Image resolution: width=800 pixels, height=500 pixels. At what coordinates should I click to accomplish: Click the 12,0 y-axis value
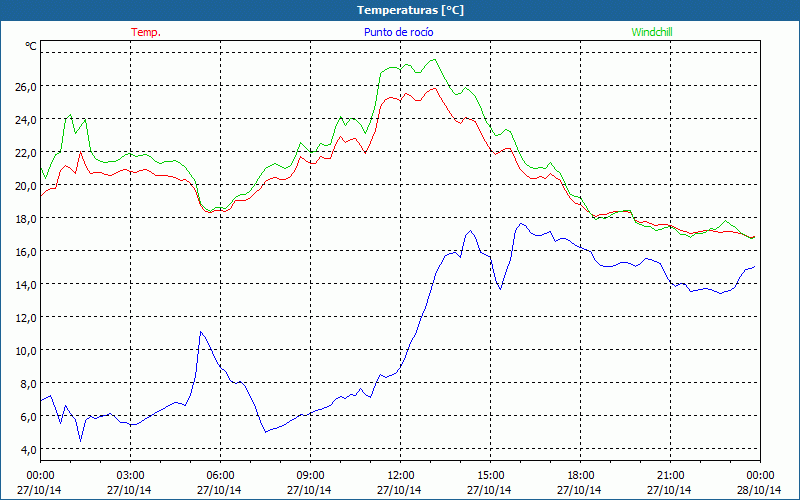26,318
